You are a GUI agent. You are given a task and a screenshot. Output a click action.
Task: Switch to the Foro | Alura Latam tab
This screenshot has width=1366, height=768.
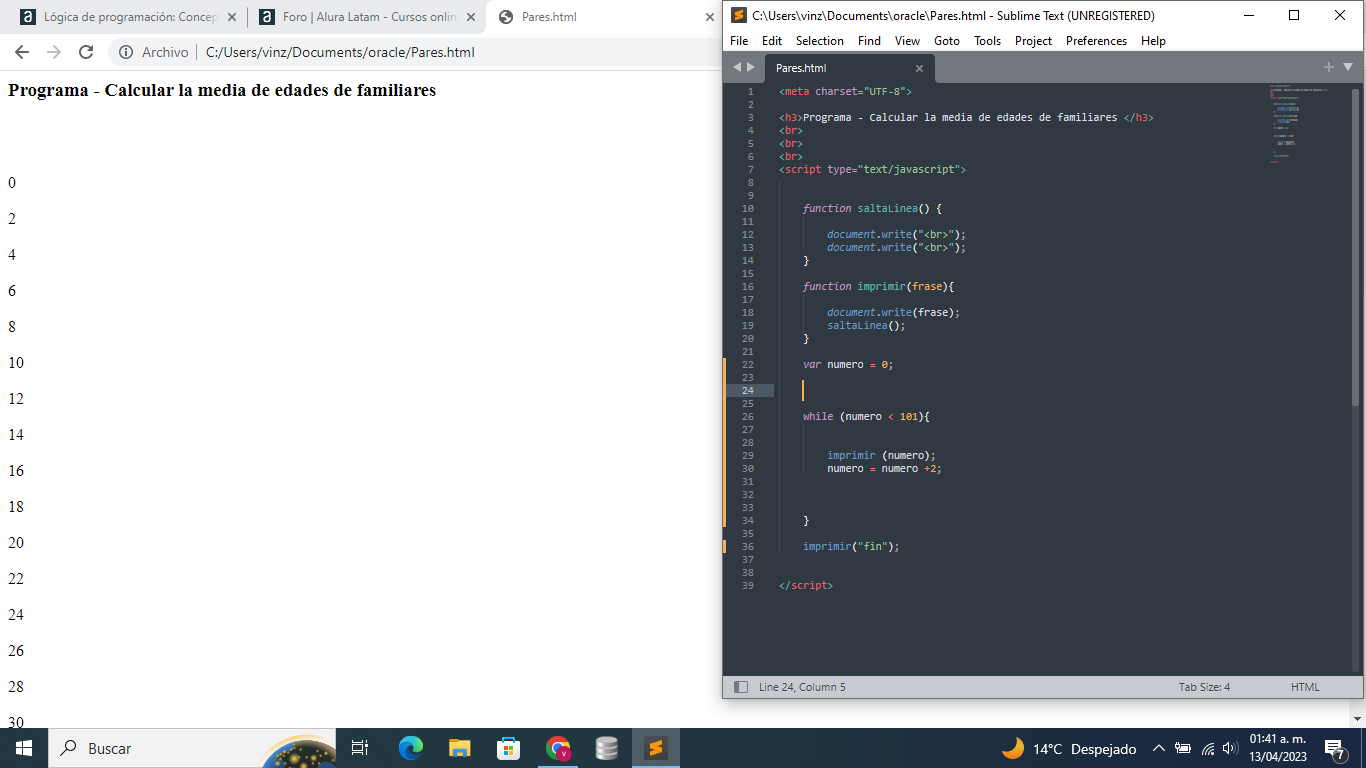(x=367, y=17)
